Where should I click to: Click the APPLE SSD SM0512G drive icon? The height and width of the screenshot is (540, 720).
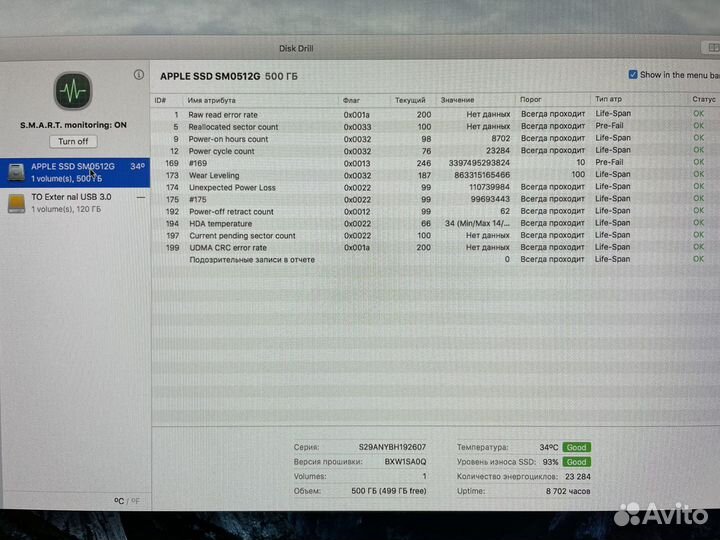pos(16,172)
